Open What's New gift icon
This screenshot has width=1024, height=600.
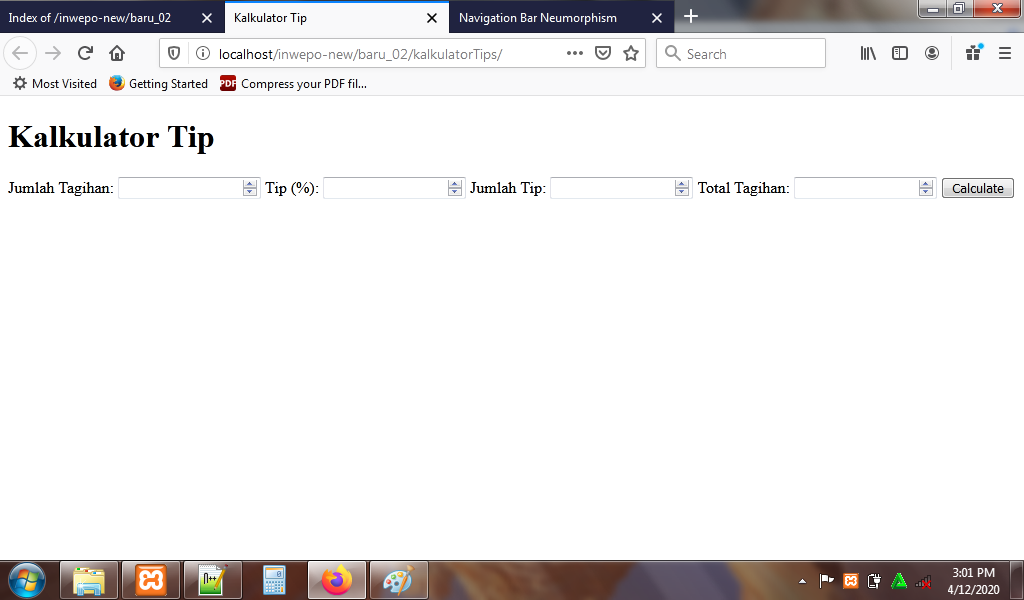(x=974, y=54)
